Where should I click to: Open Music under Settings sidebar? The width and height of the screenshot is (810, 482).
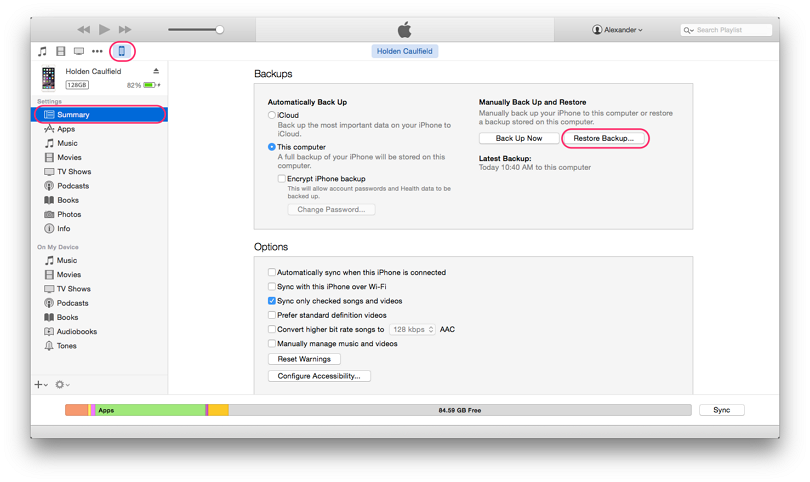[x=67, y=143]
